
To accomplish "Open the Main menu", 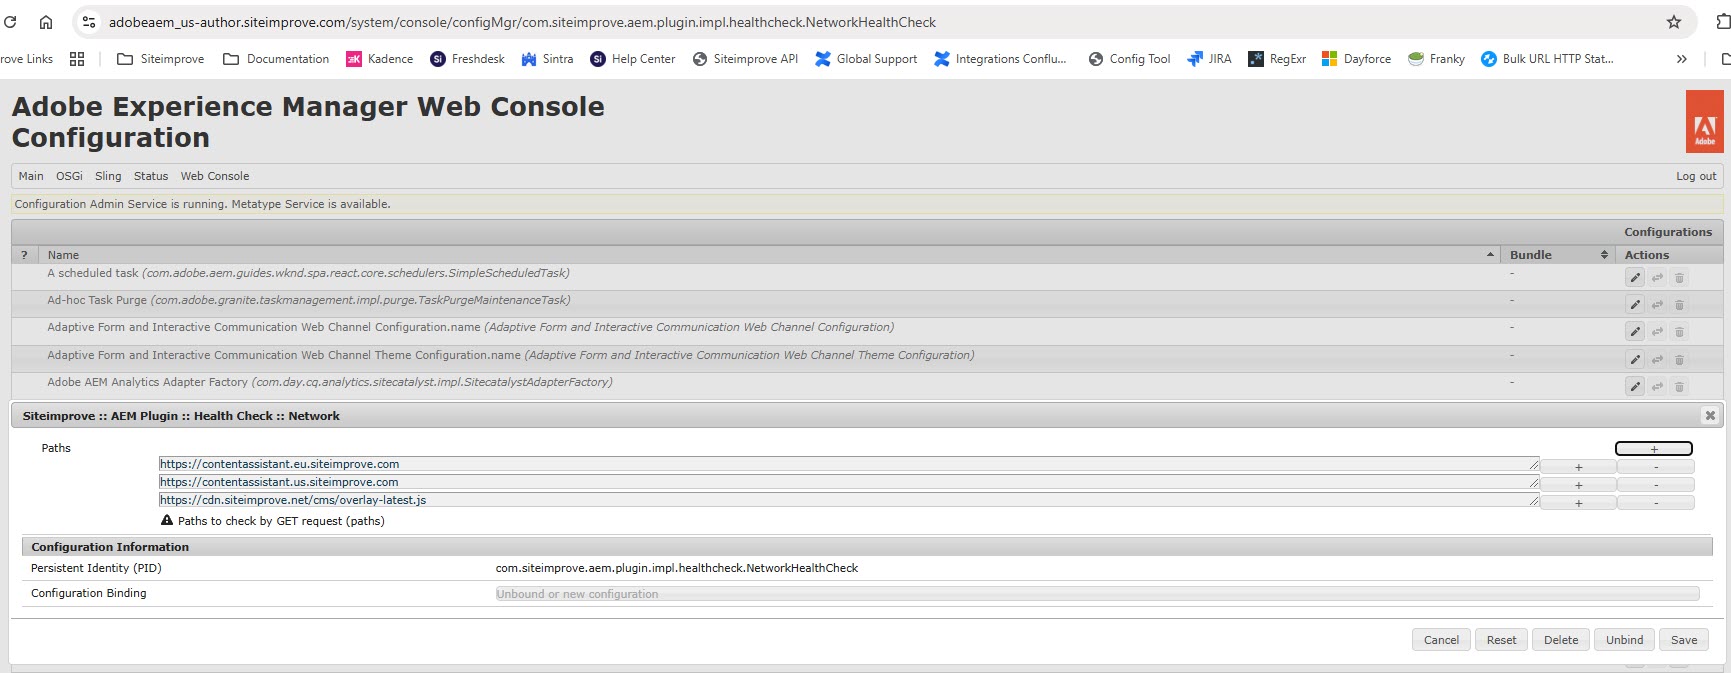I will click(x=31, y=176).
